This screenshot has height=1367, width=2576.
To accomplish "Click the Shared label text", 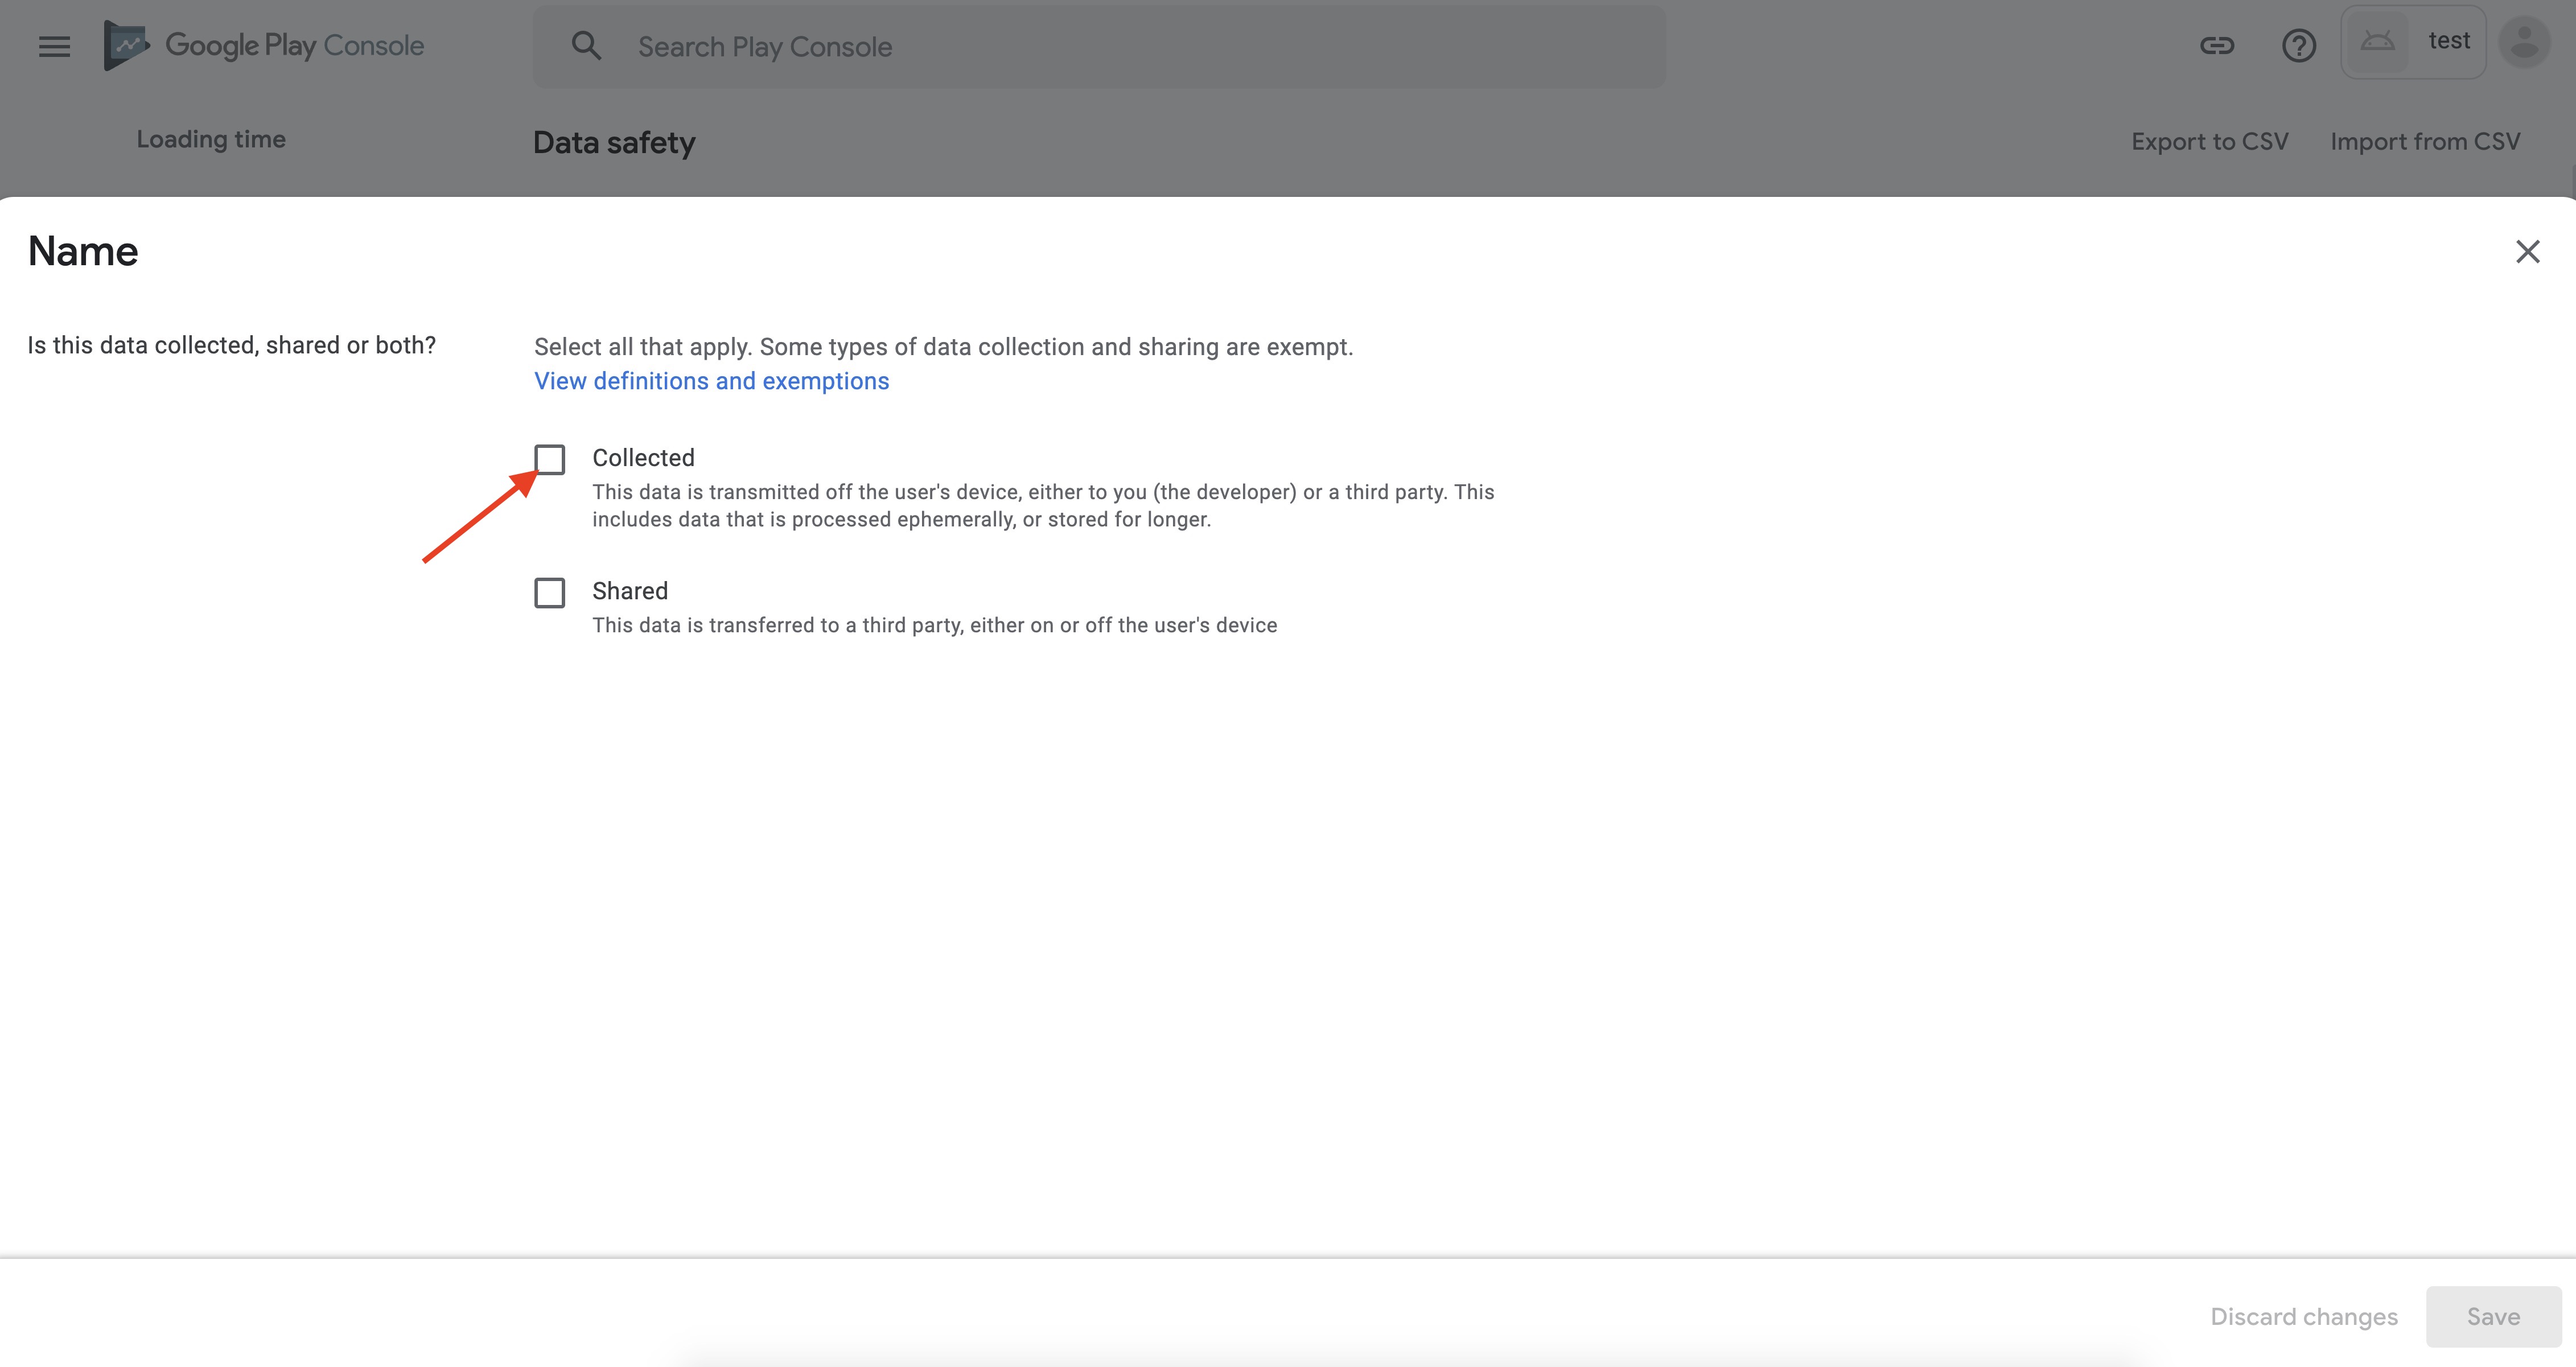I will pyautogui.click(x=630, y=591).
